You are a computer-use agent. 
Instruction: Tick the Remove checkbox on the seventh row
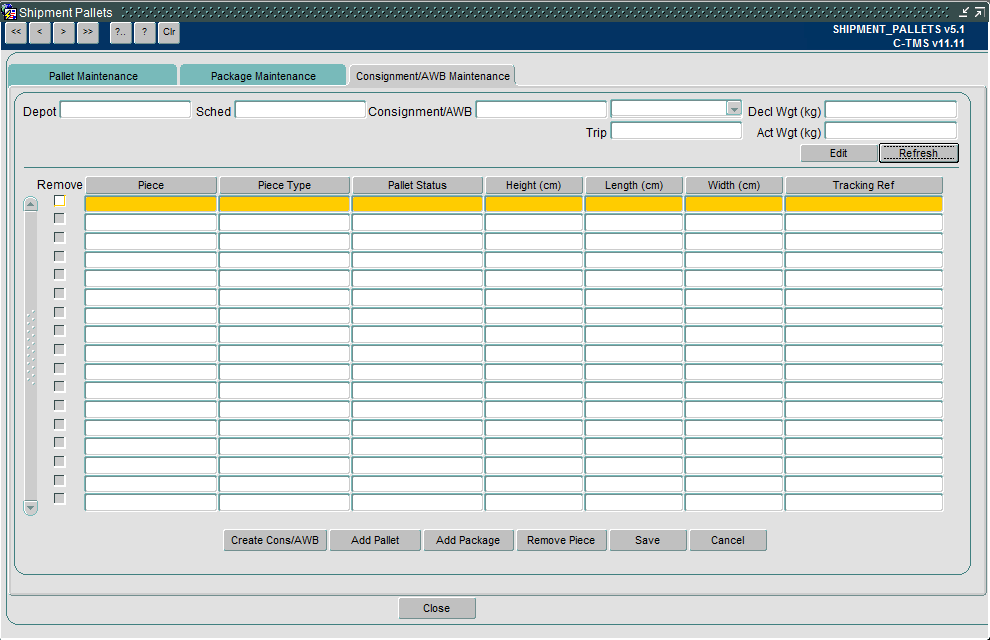tap(59, 312)
